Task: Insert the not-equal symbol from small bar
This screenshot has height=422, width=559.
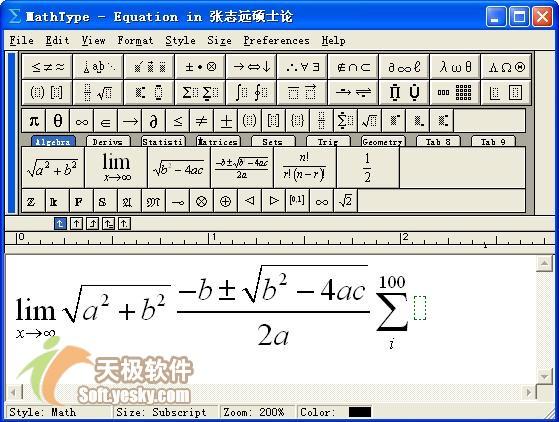Action: tap(202, 121)
